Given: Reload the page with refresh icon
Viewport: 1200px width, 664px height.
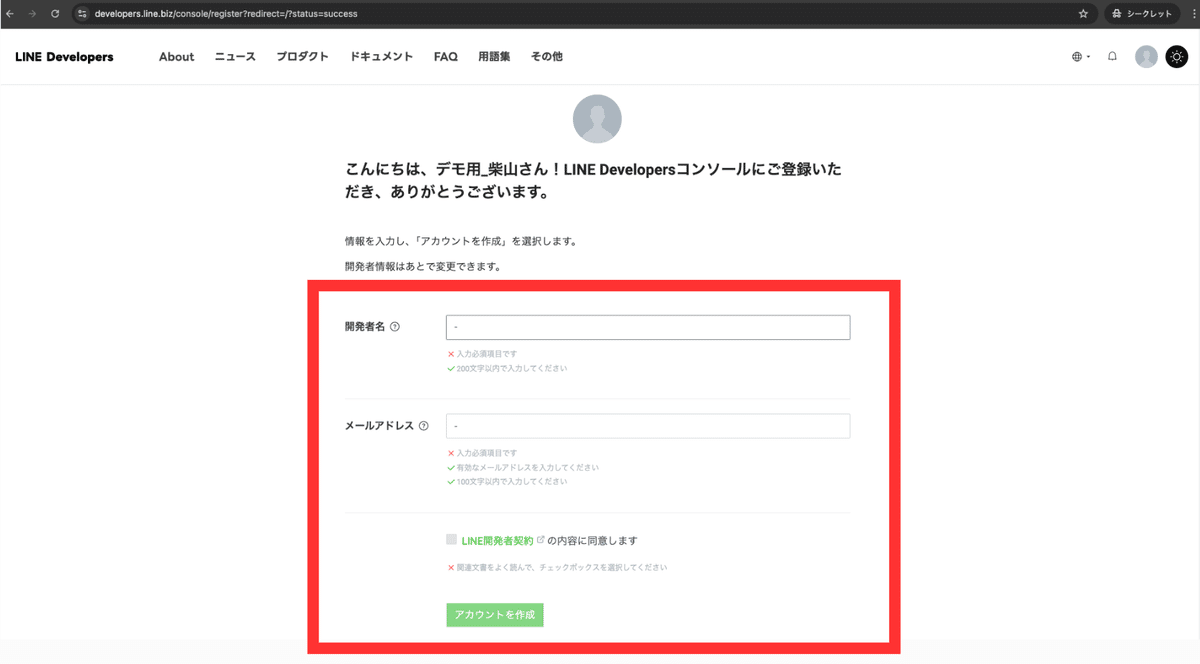Looking at the screenshot, I should [x=54, y=14].
